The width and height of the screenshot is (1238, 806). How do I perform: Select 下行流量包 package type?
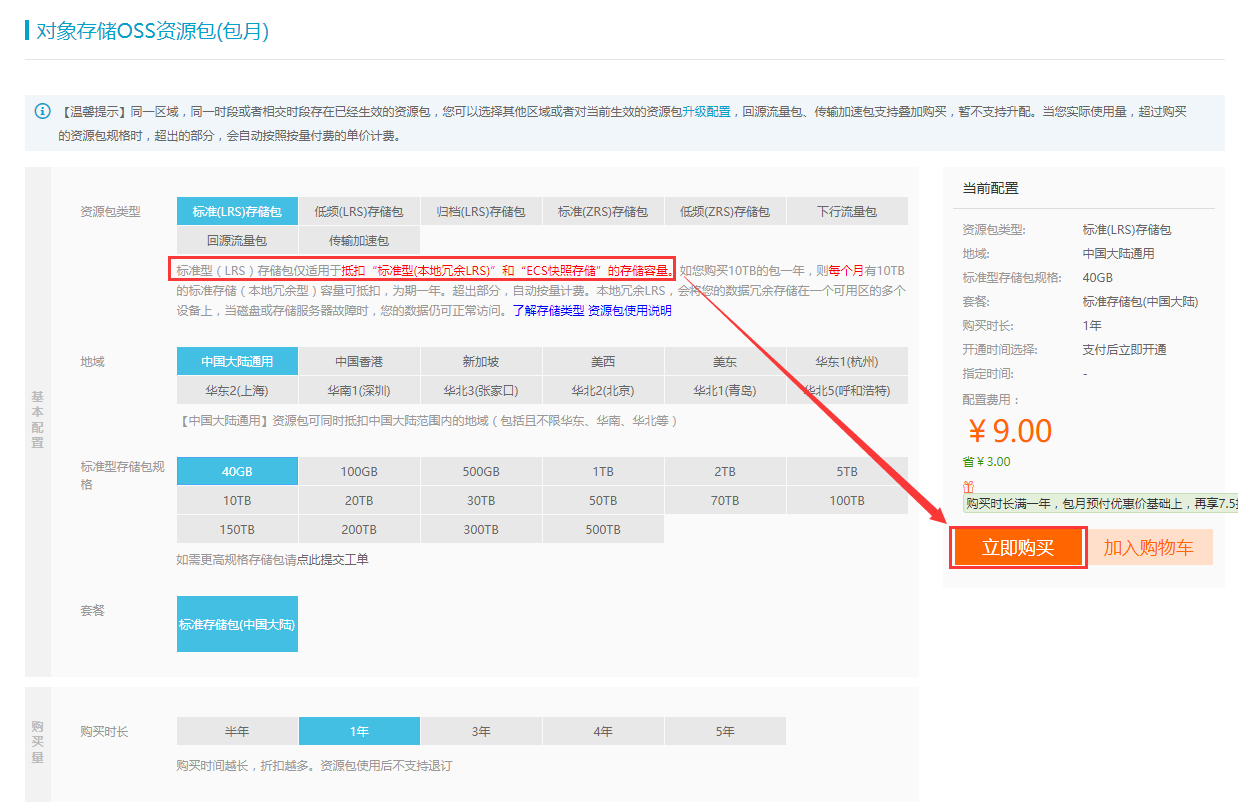click(846, 212)
